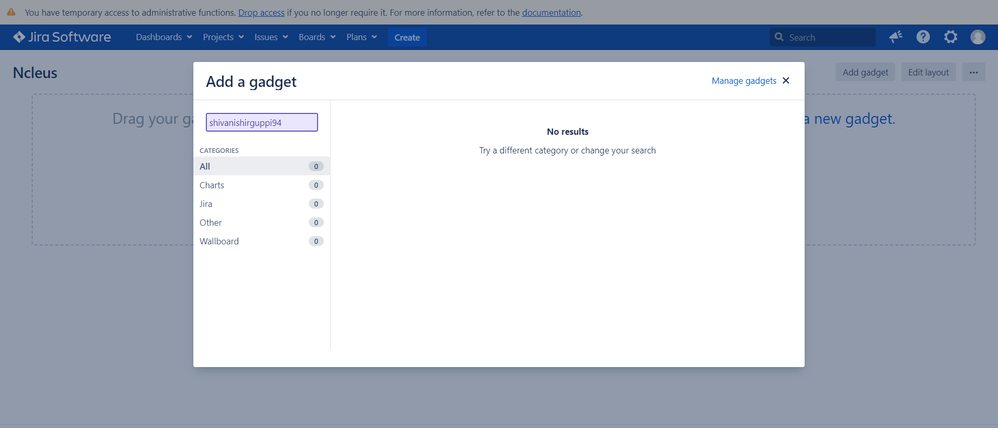This screenshot has width=998, height=428.
Task: Expand the Plans menu
Action: coord(362,37)
